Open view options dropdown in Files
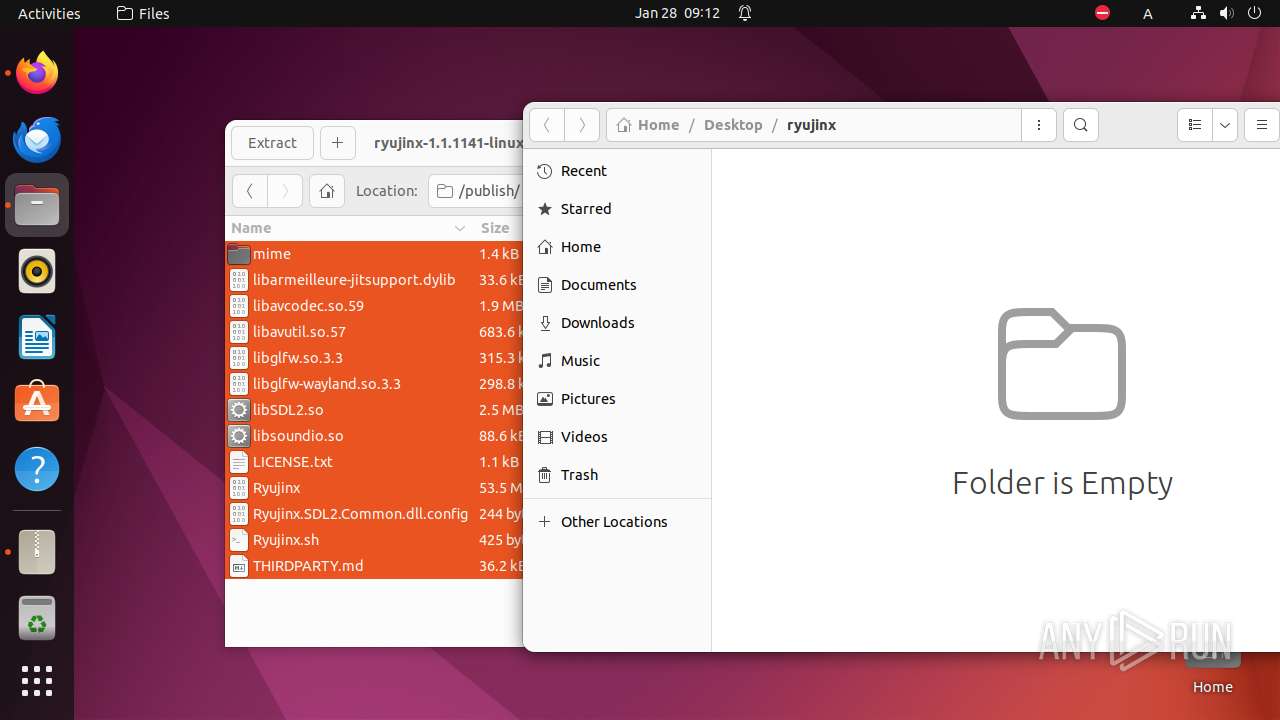1280x720 pixels. pyautogui.click(x=1225, y=125)
